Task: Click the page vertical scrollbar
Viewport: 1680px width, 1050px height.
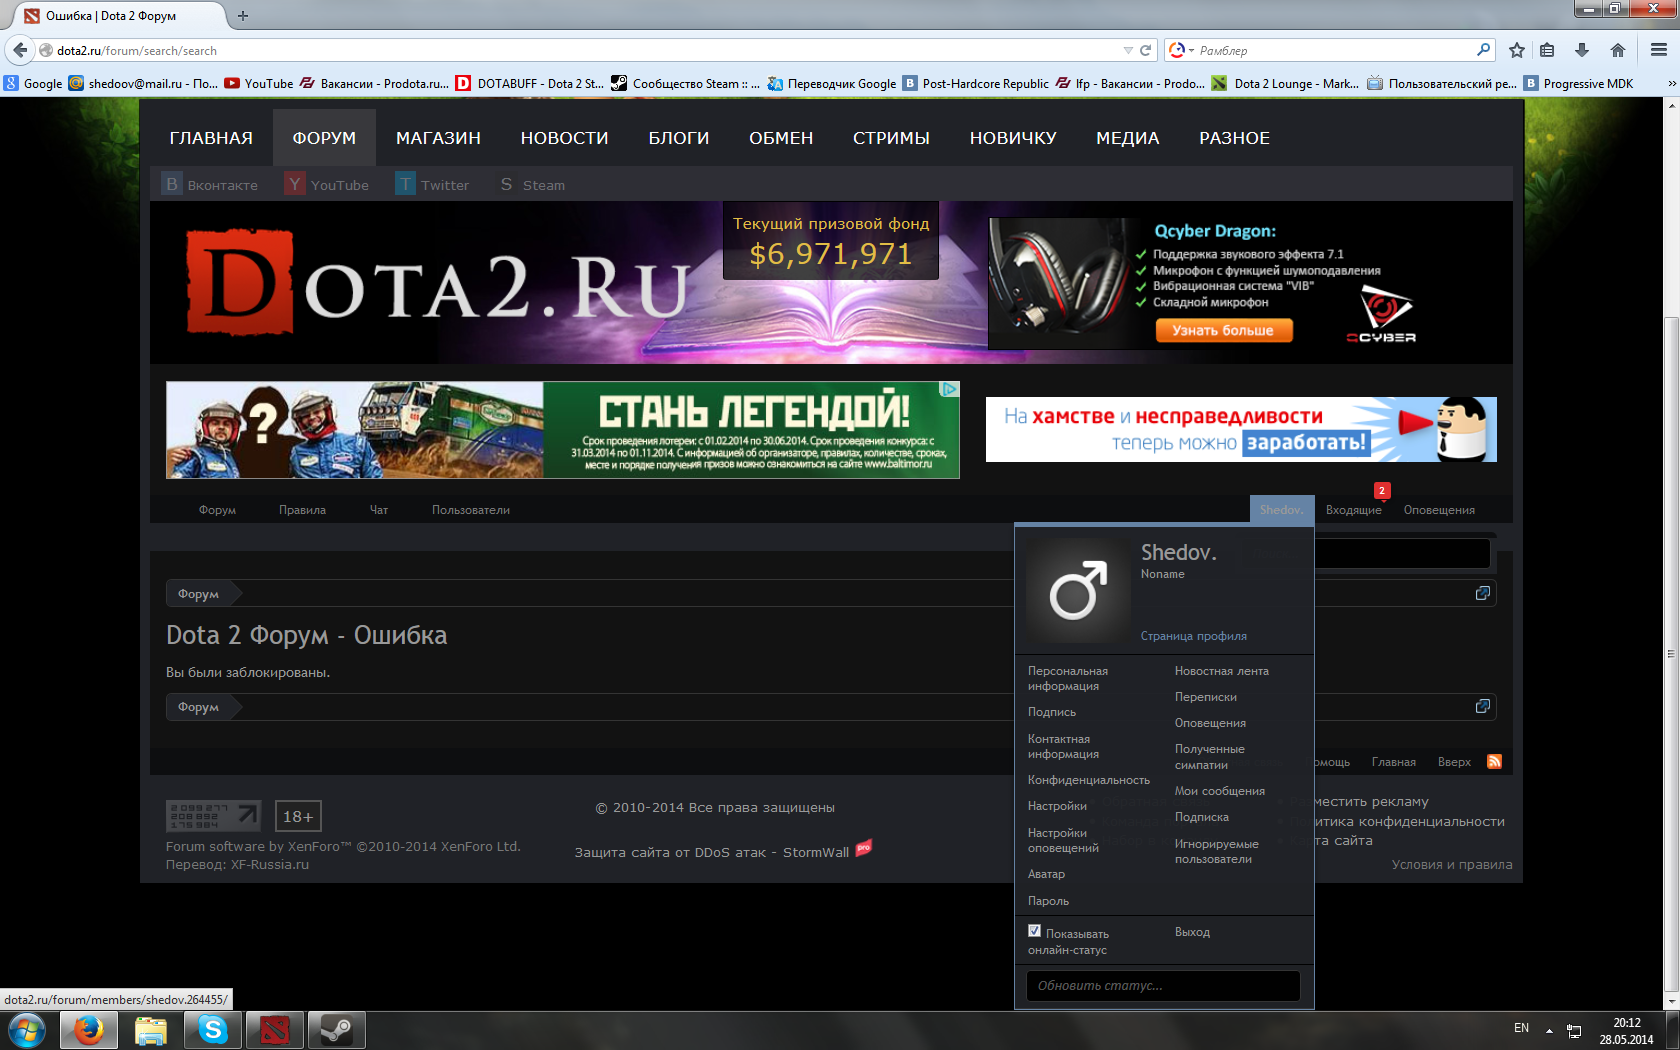Action: 1671,654
